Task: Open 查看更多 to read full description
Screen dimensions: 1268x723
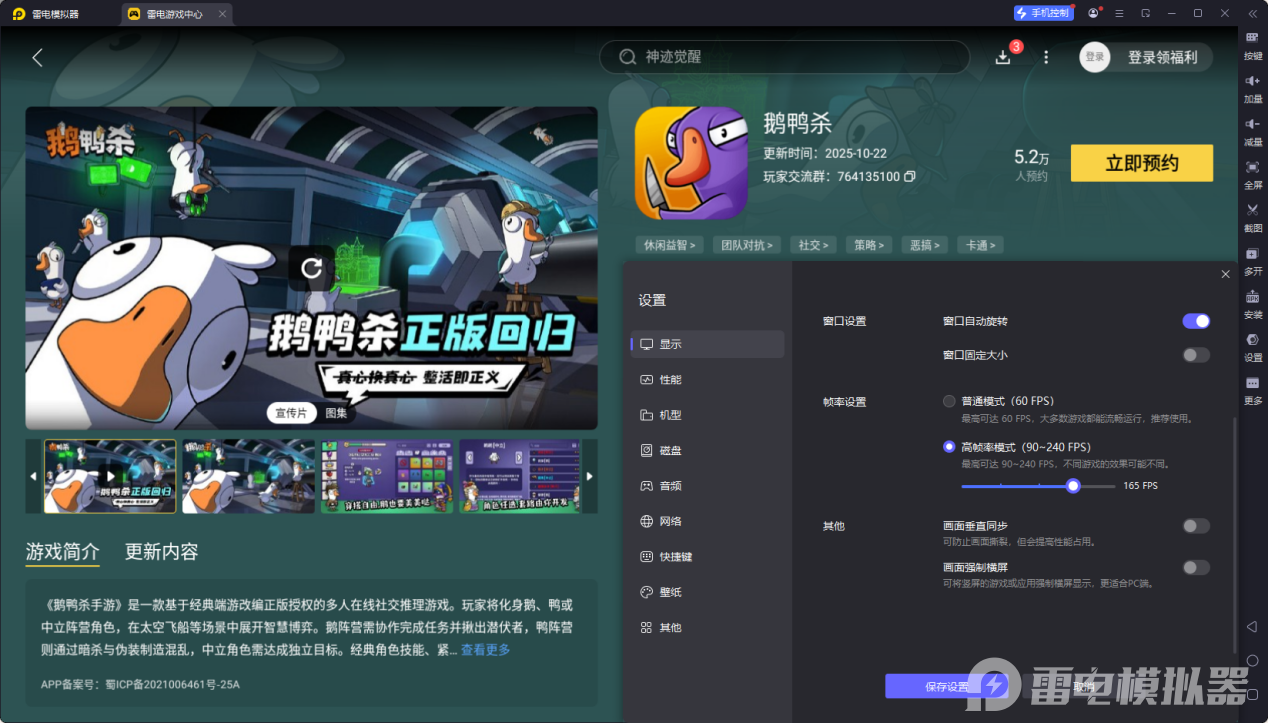Action: click(x=484, y=648)
